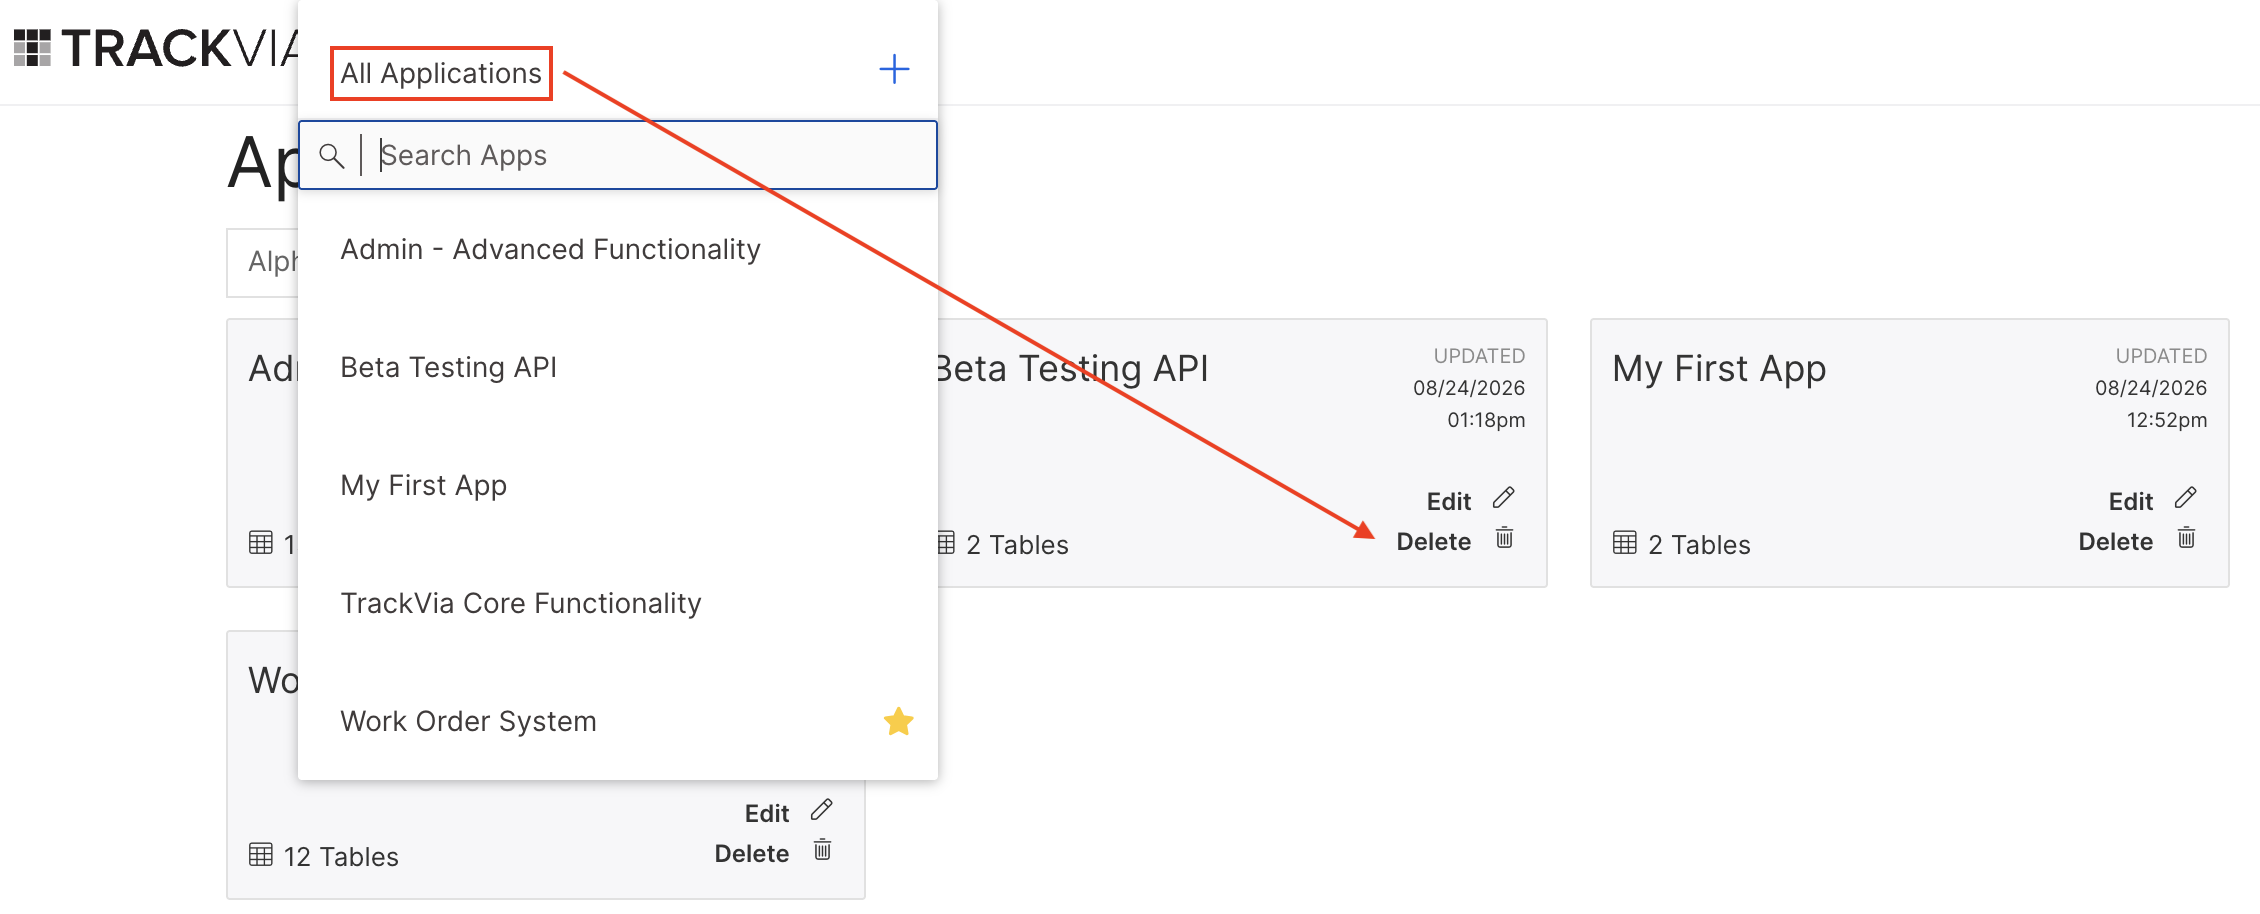Click trash icon on Beta Testing API card

point(1504,538)
